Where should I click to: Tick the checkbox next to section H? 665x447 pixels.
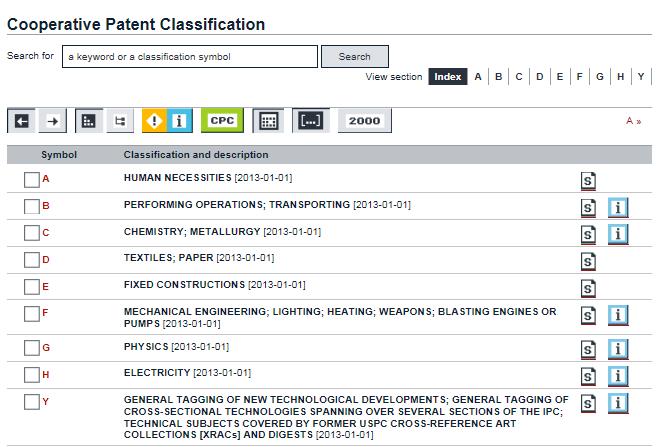(x=32, y=375)
